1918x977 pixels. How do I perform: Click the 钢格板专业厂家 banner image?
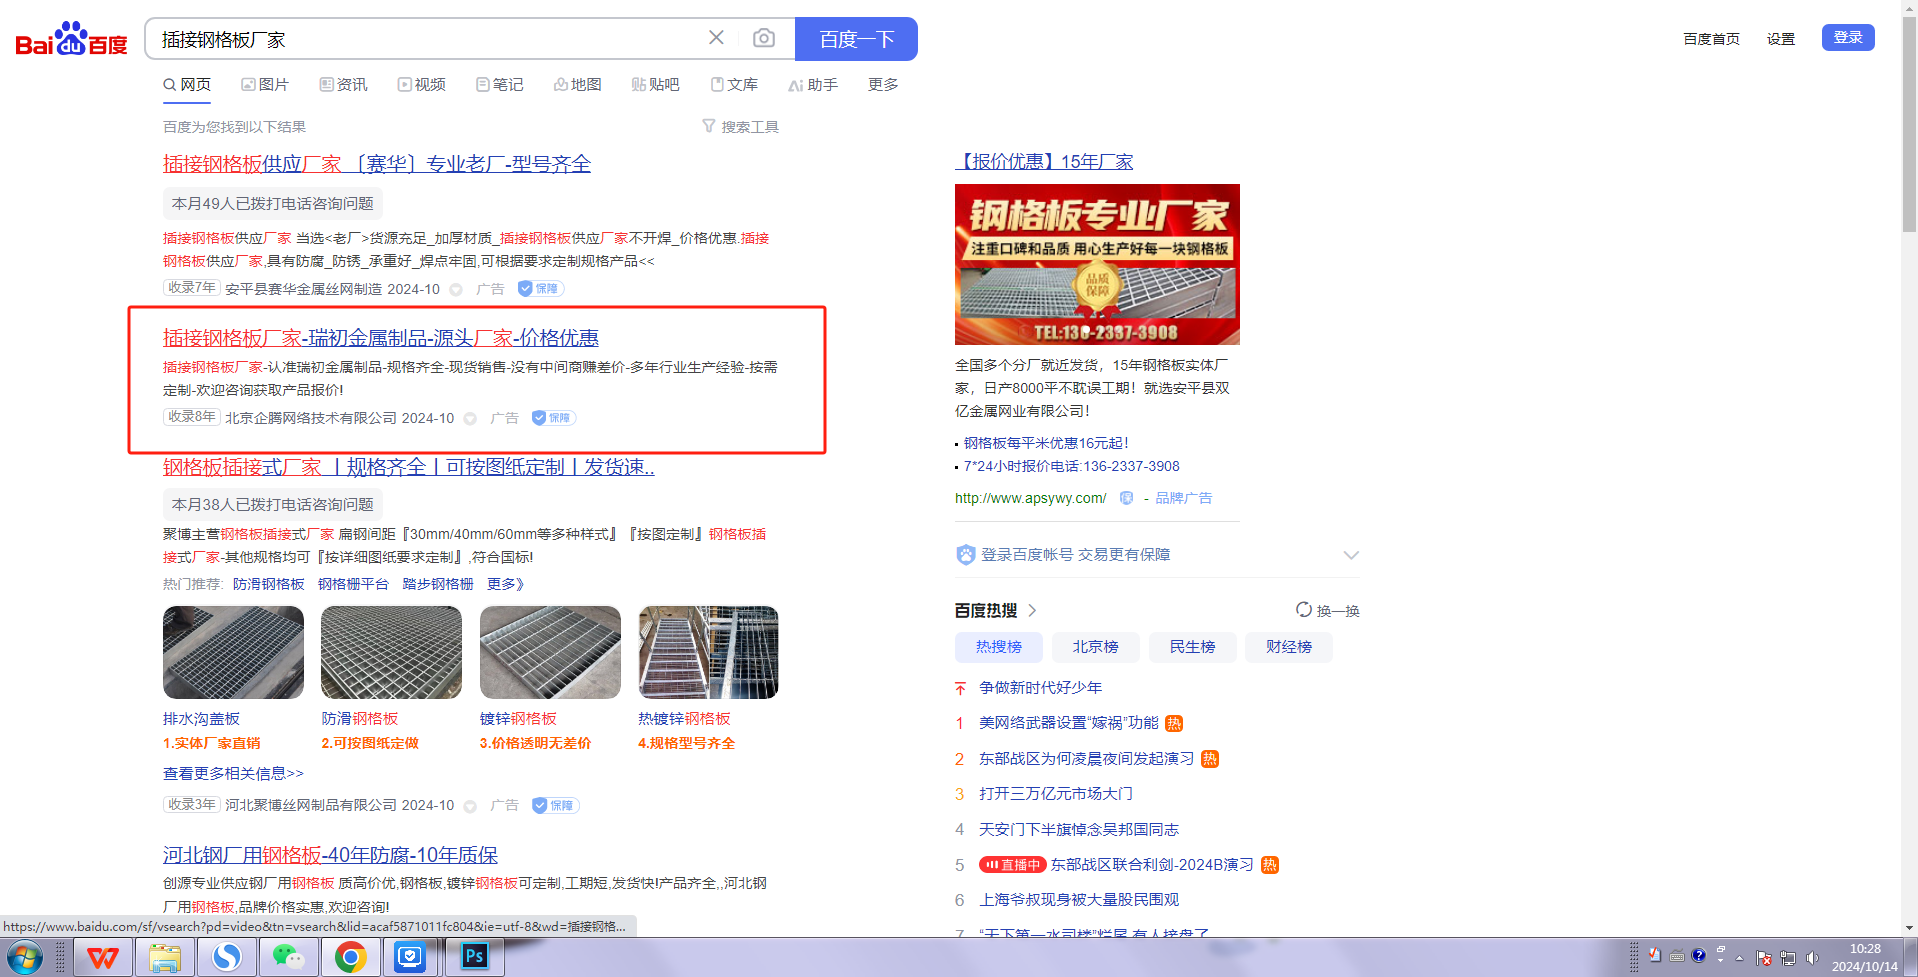1097,264
